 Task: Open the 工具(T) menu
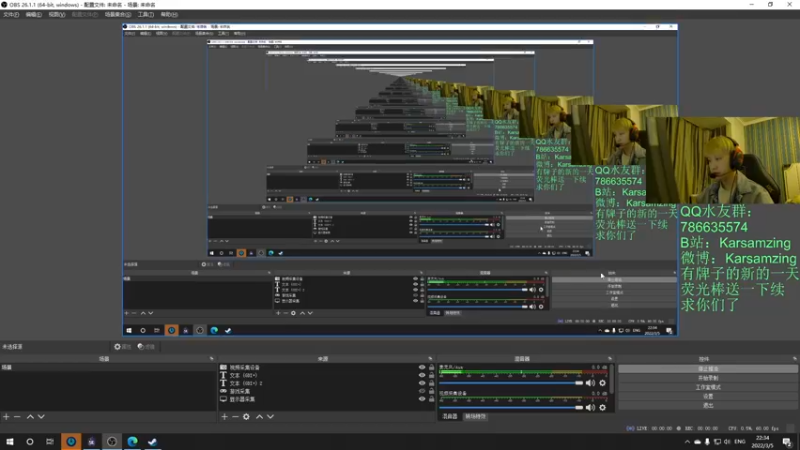tap(145, 15)
